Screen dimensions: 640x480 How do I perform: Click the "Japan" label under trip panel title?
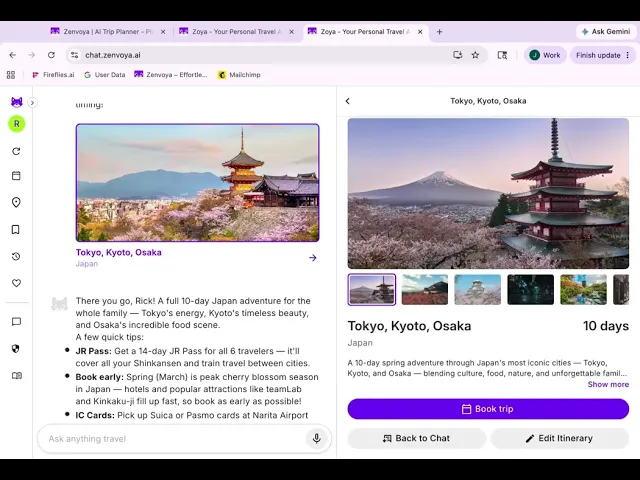point(360,343)
